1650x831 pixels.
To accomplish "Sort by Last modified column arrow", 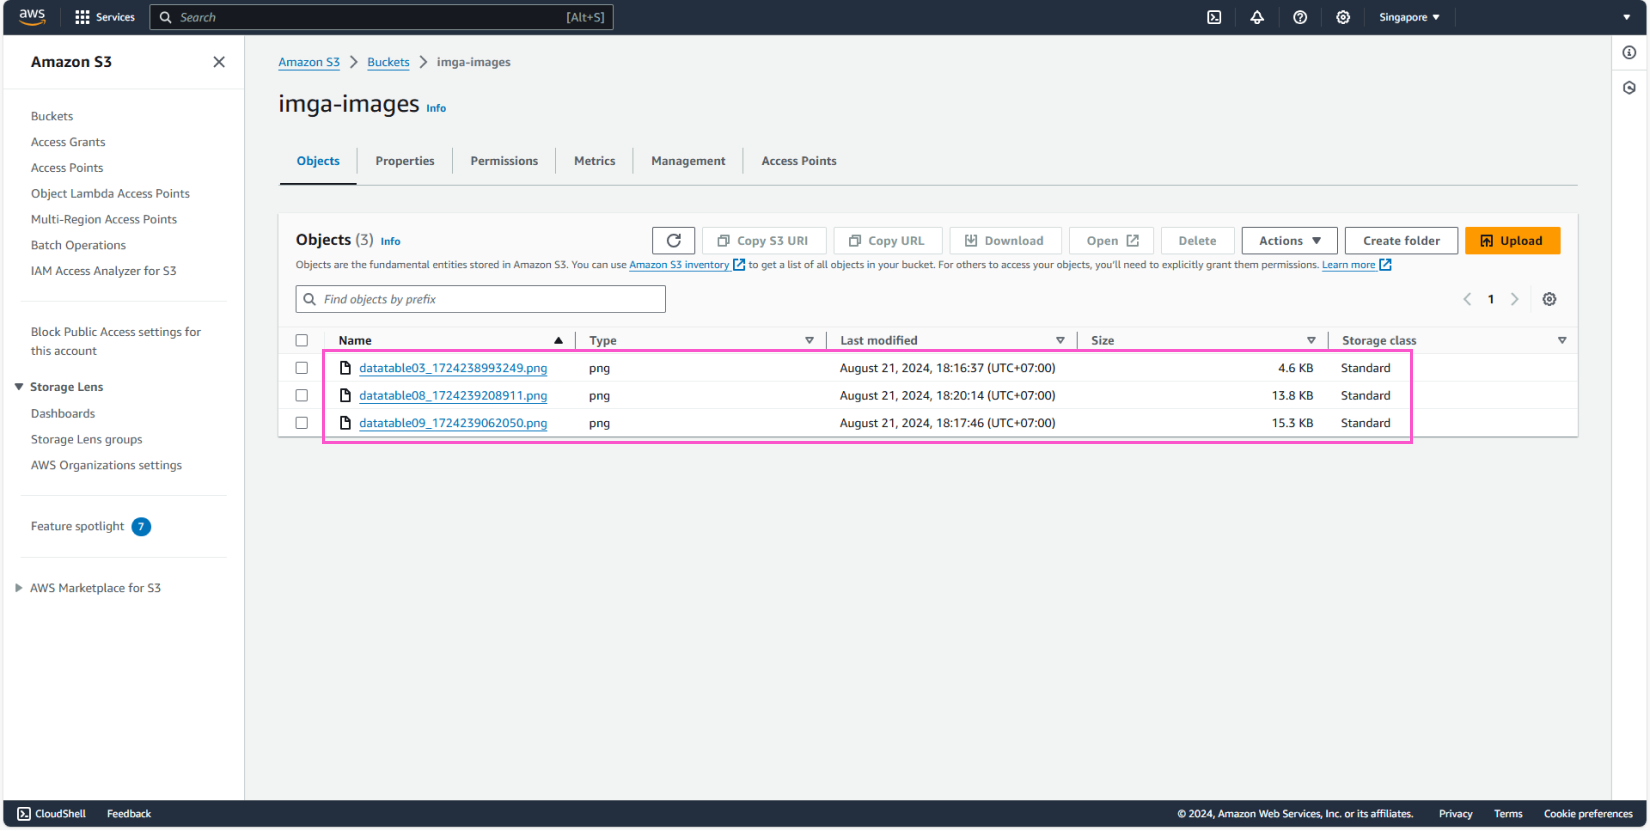I will click(1060, 341).
